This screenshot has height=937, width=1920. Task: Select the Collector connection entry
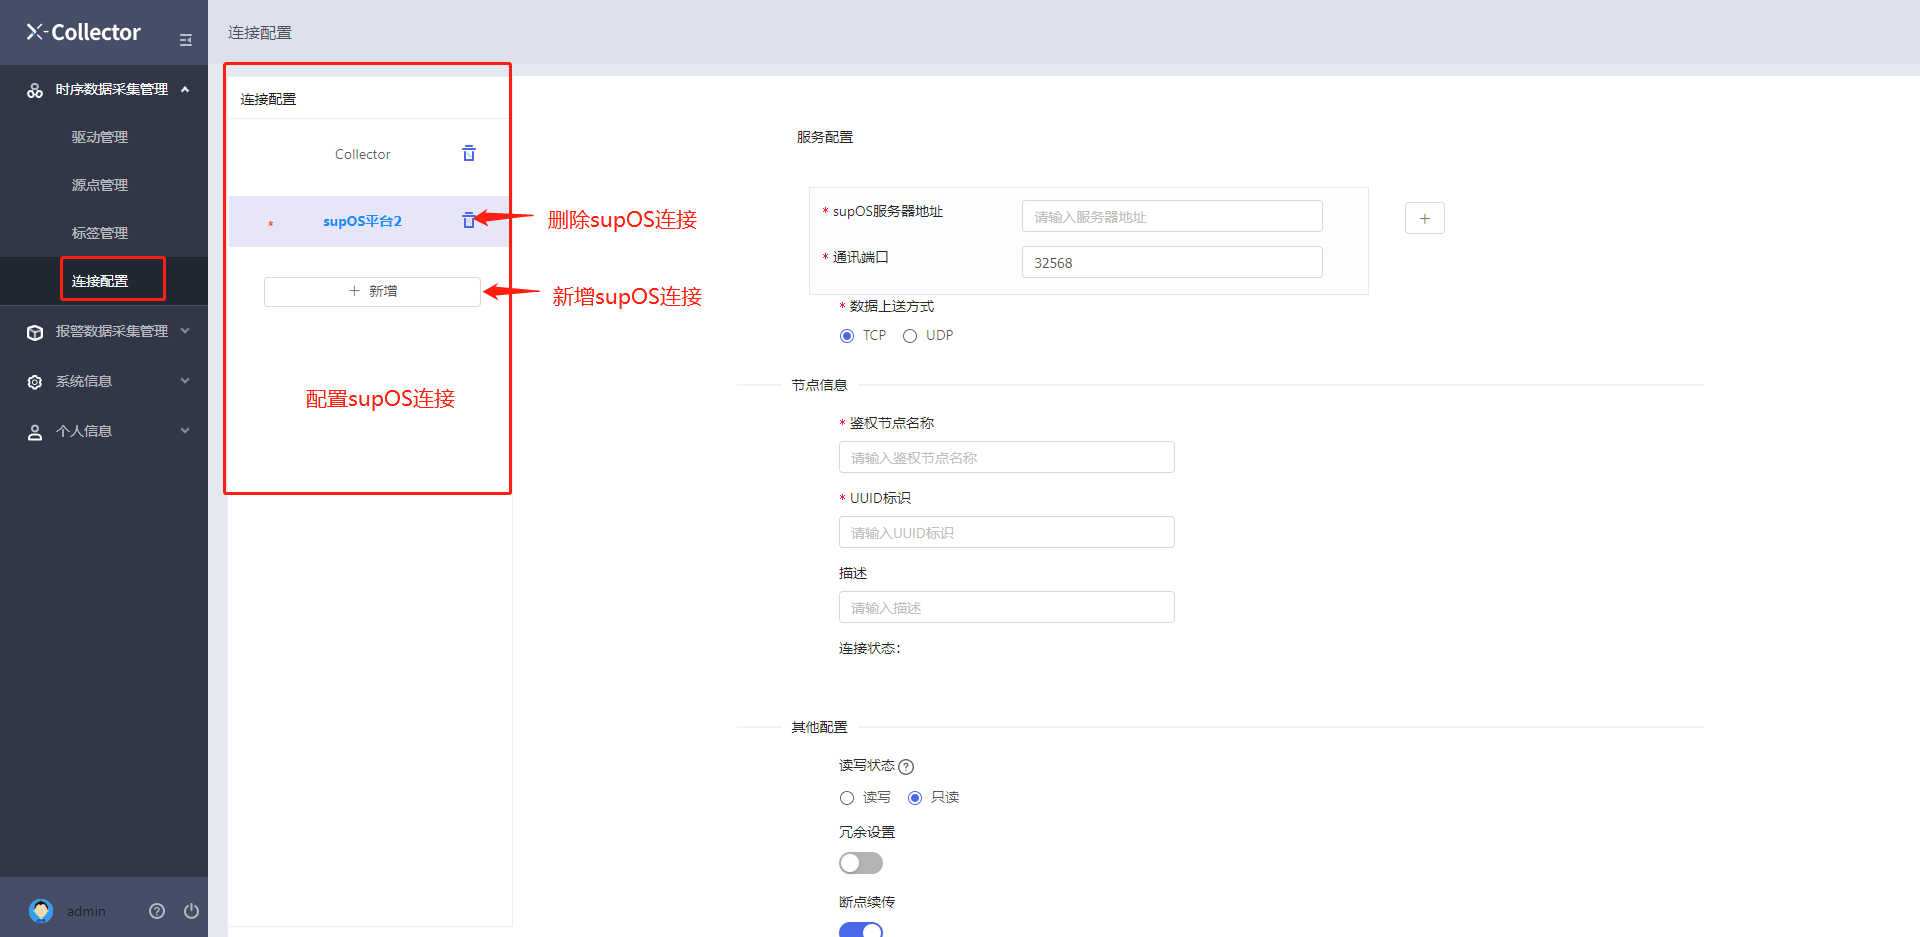click(362, 154)
